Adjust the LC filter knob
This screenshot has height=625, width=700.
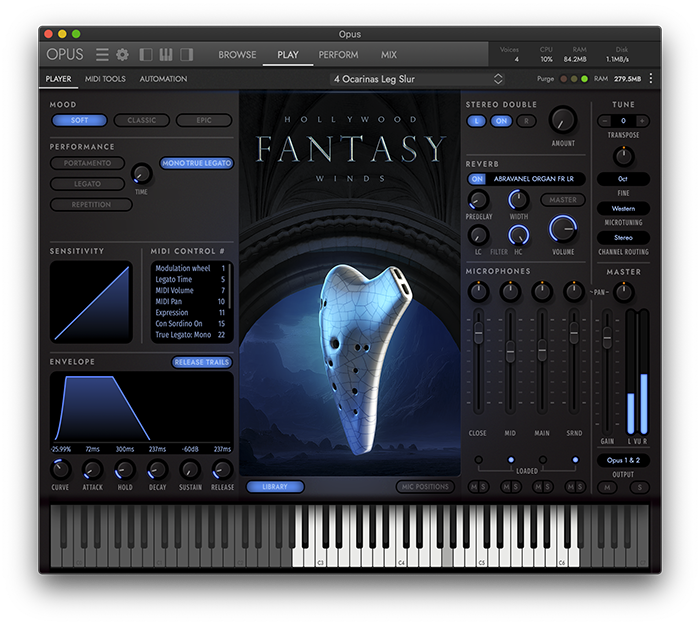478,235
